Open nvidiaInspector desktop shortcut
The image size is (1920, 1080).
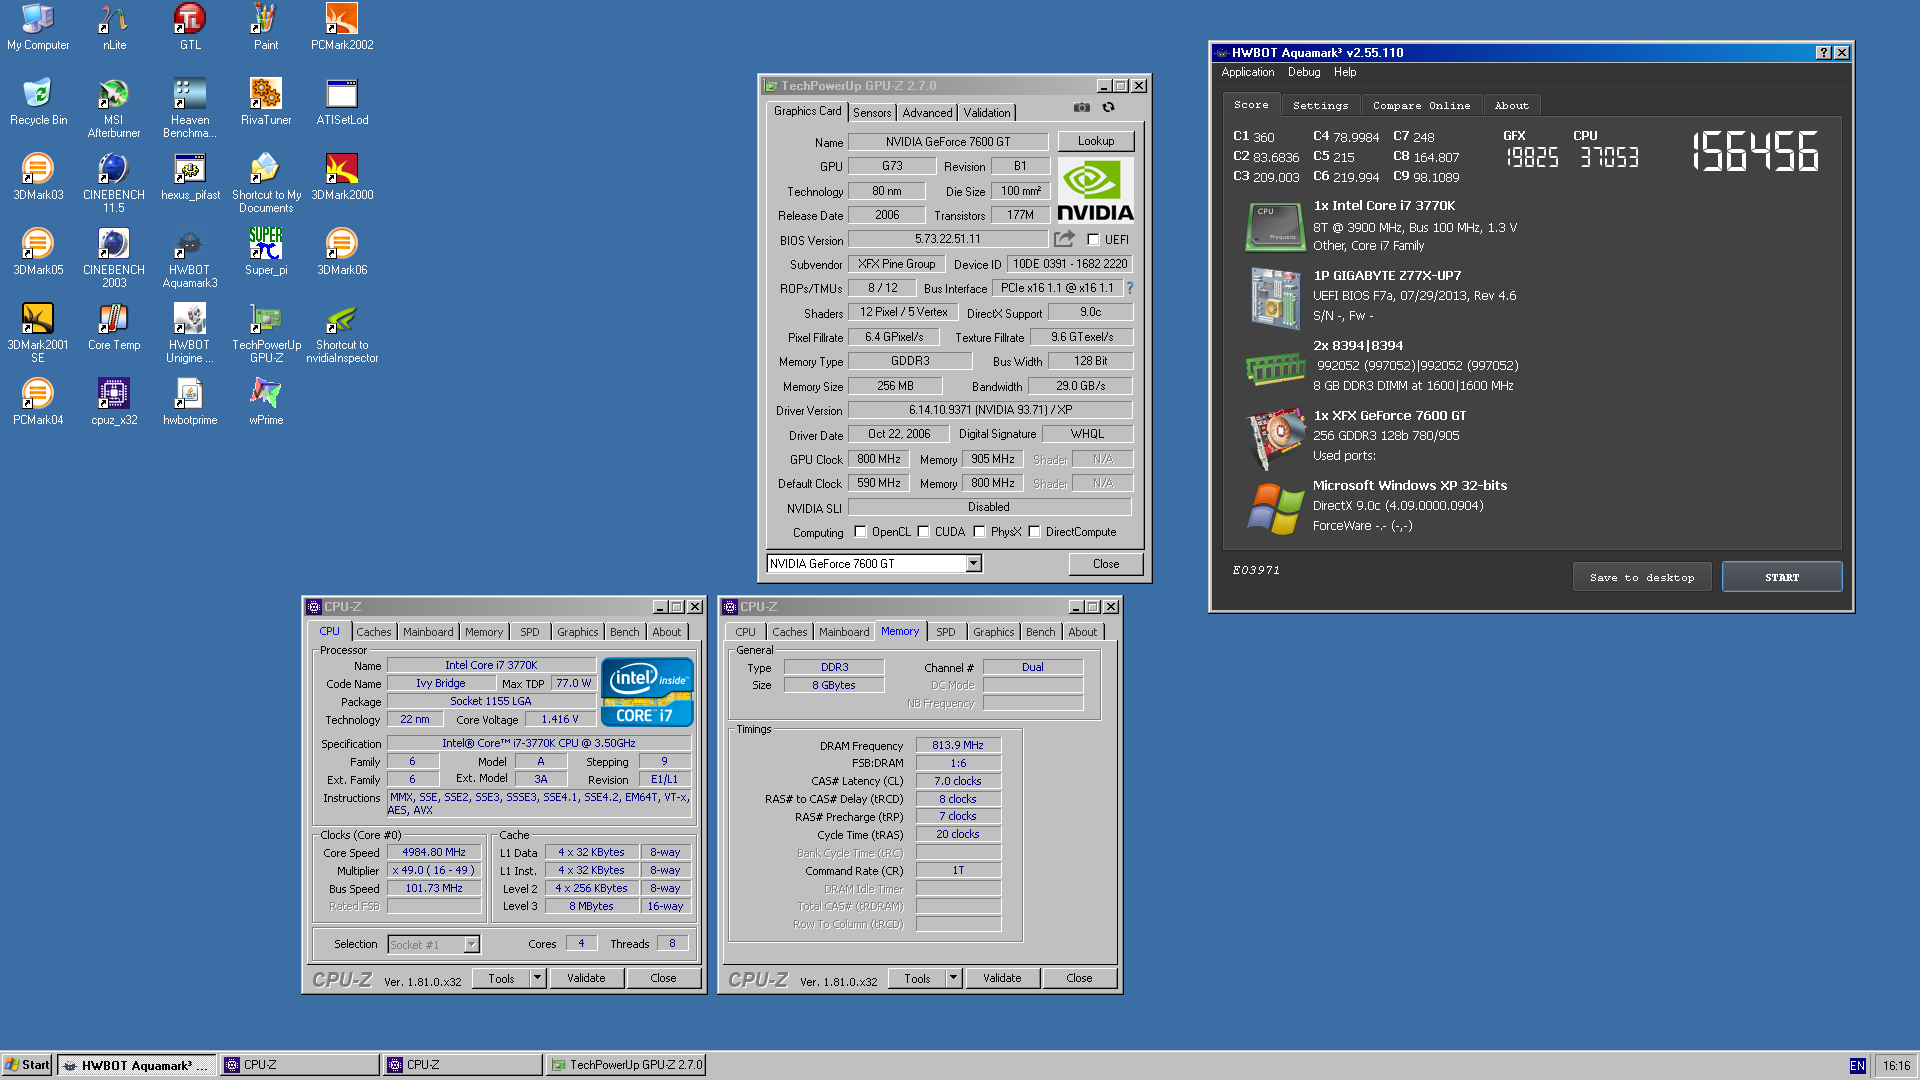(x=342, y=333)
